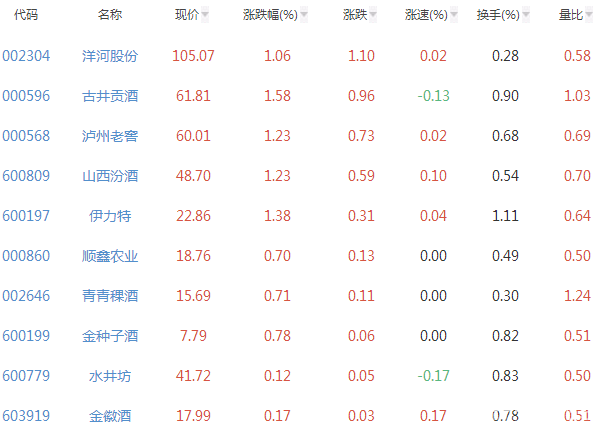This screenshot has height=431, width=602.
Task: Click 涨跌幅 value 0.70 for 顺鑫农业
Action: (277, 256)
